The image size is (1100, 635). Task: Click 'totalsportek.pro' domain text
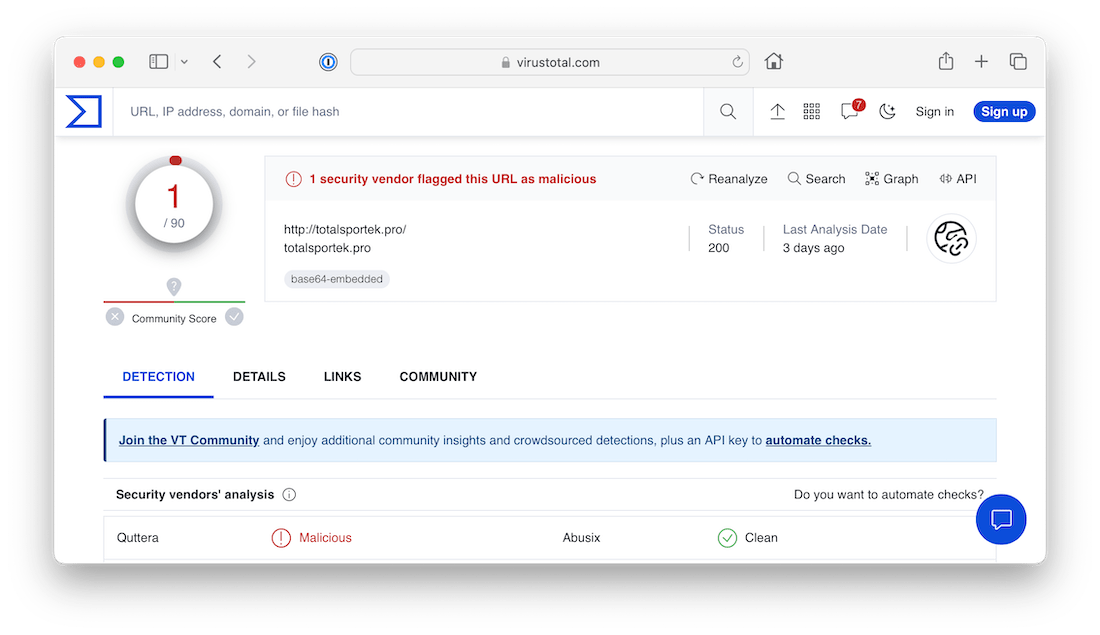pos(327,248)
